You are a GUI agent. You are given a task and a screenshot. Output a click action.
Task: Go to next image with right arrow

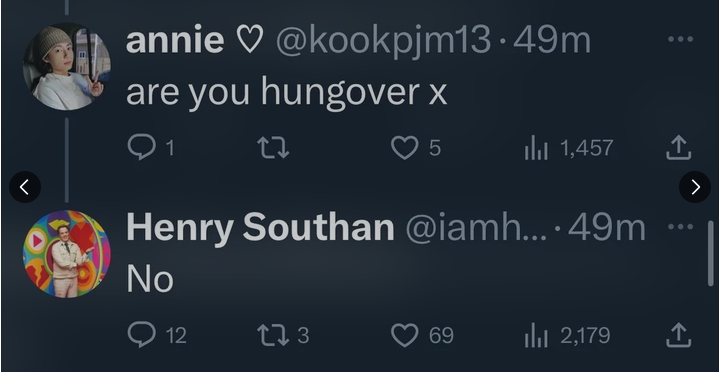click(x=695, y=187)
